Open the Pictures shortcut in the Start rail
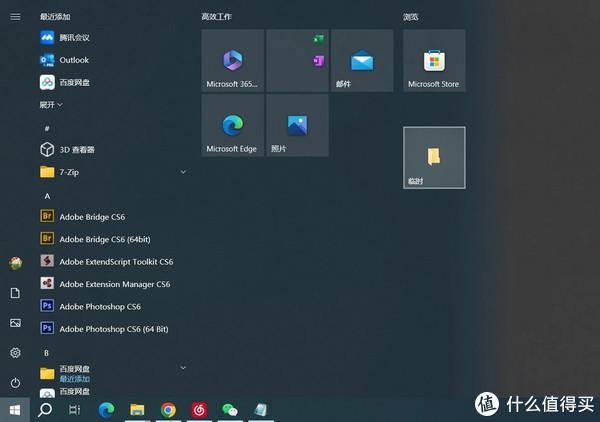The height and width of the screenshot is (422, 600). 15,323
